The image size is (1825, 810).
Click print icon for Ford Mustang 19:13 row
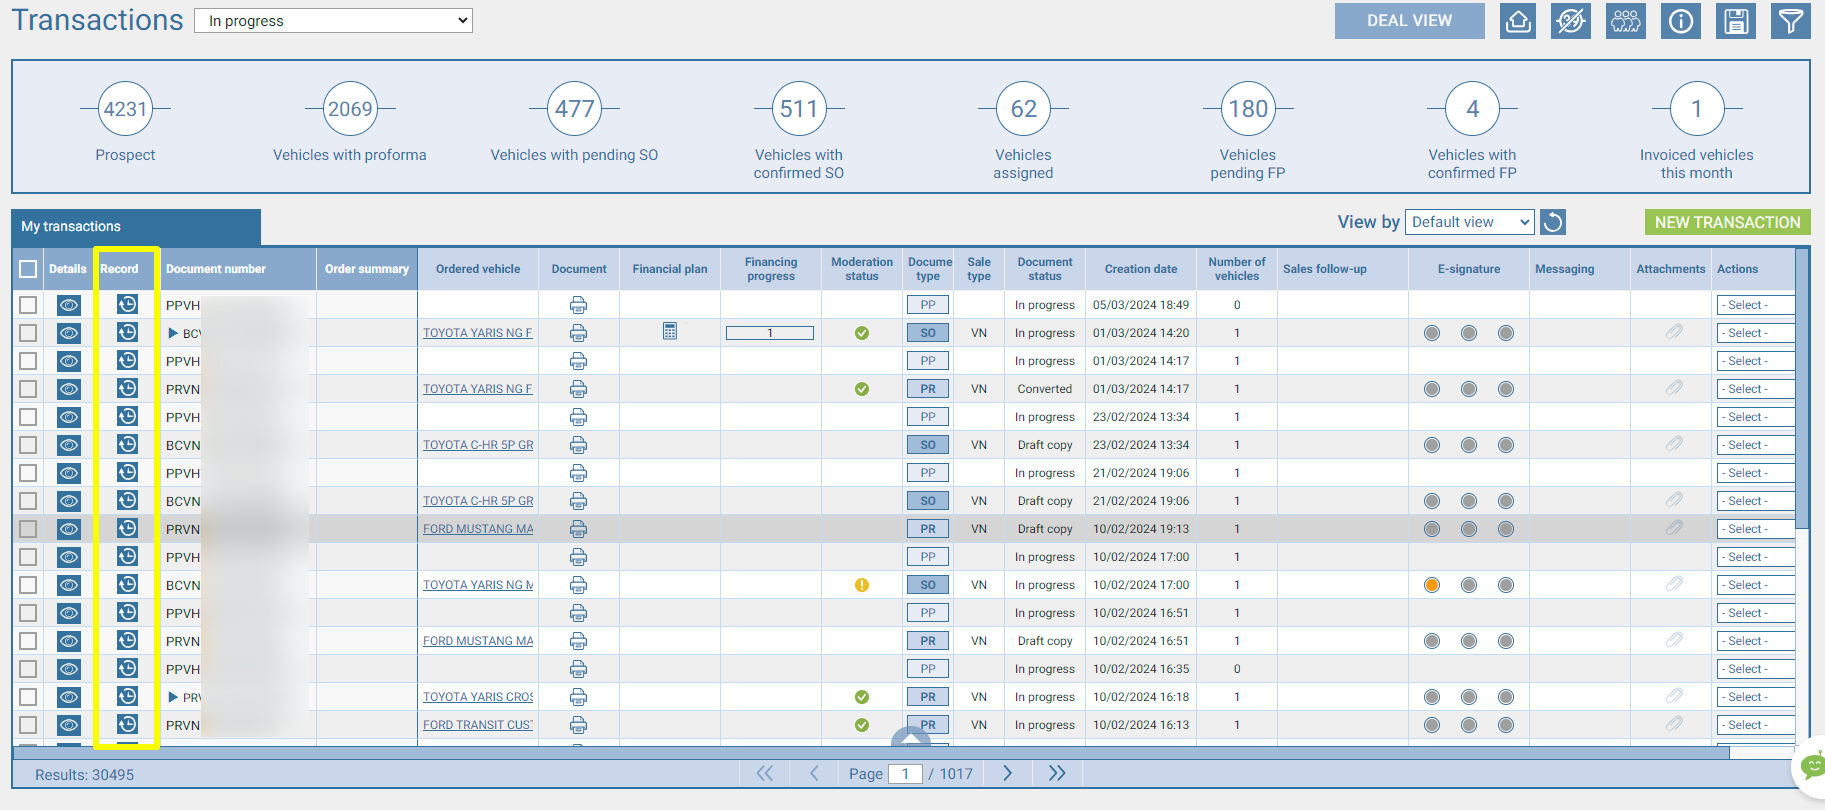(x=578, y=529)
